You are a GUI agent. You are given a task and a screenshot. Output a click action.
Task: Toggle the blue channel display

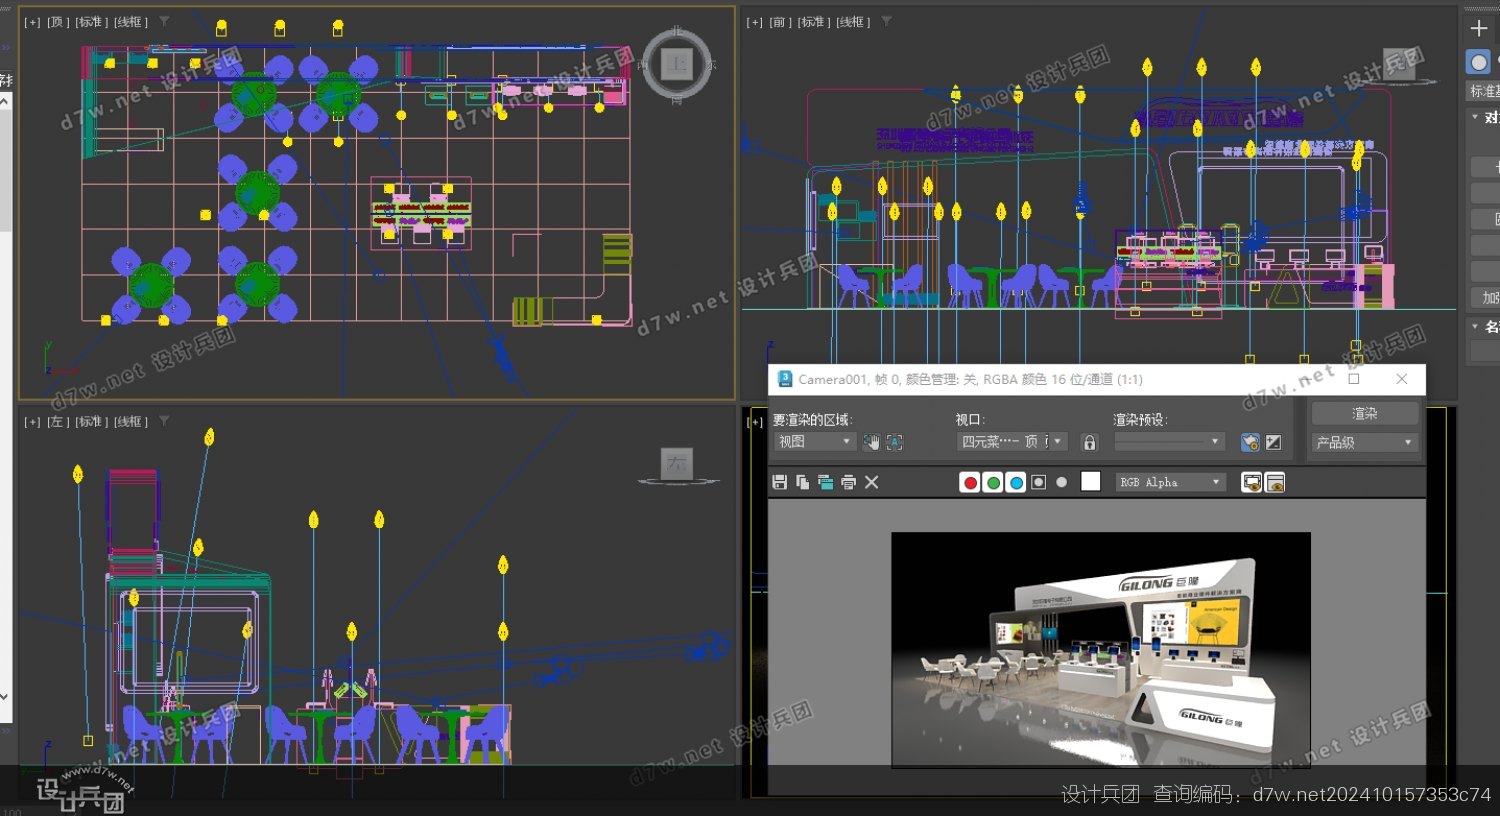(1016, 483)
